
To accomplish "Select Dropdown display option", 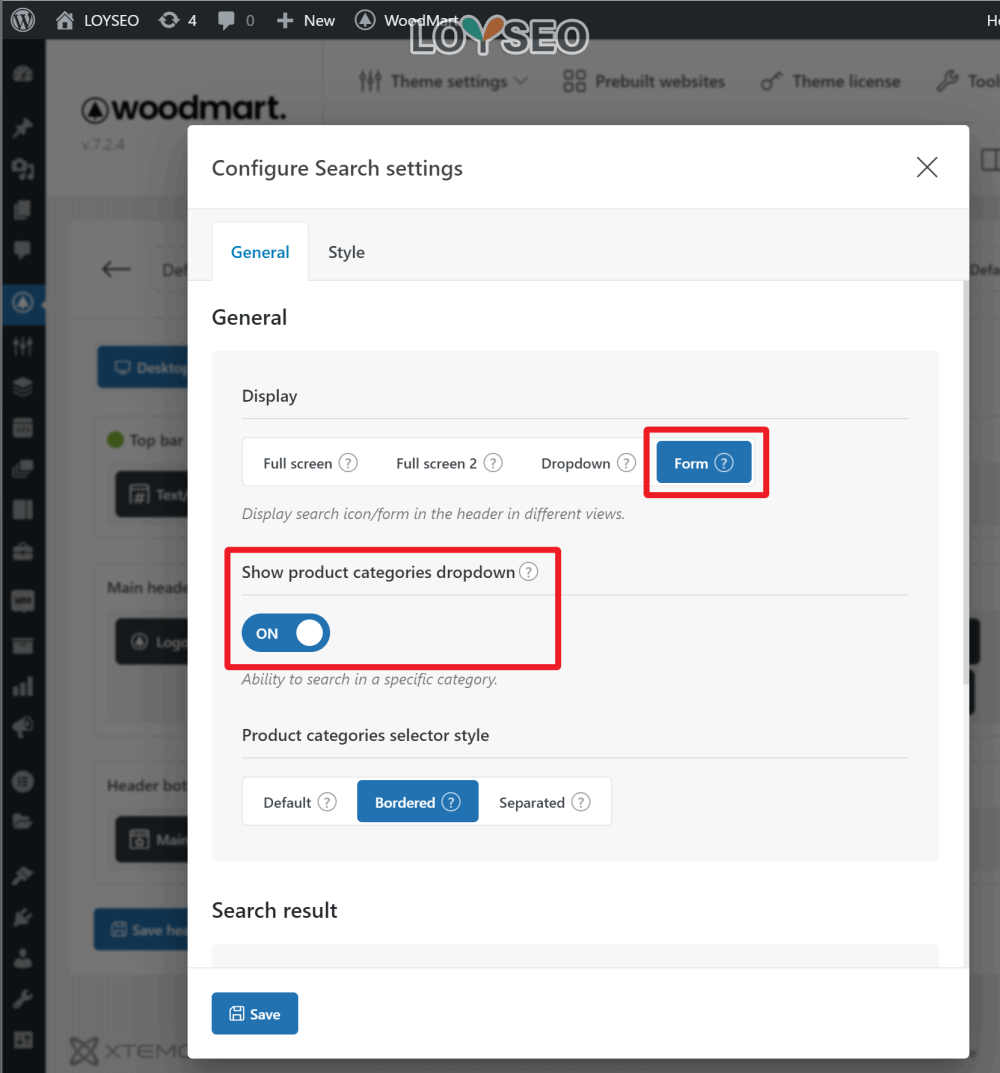I will click(587, 463).
